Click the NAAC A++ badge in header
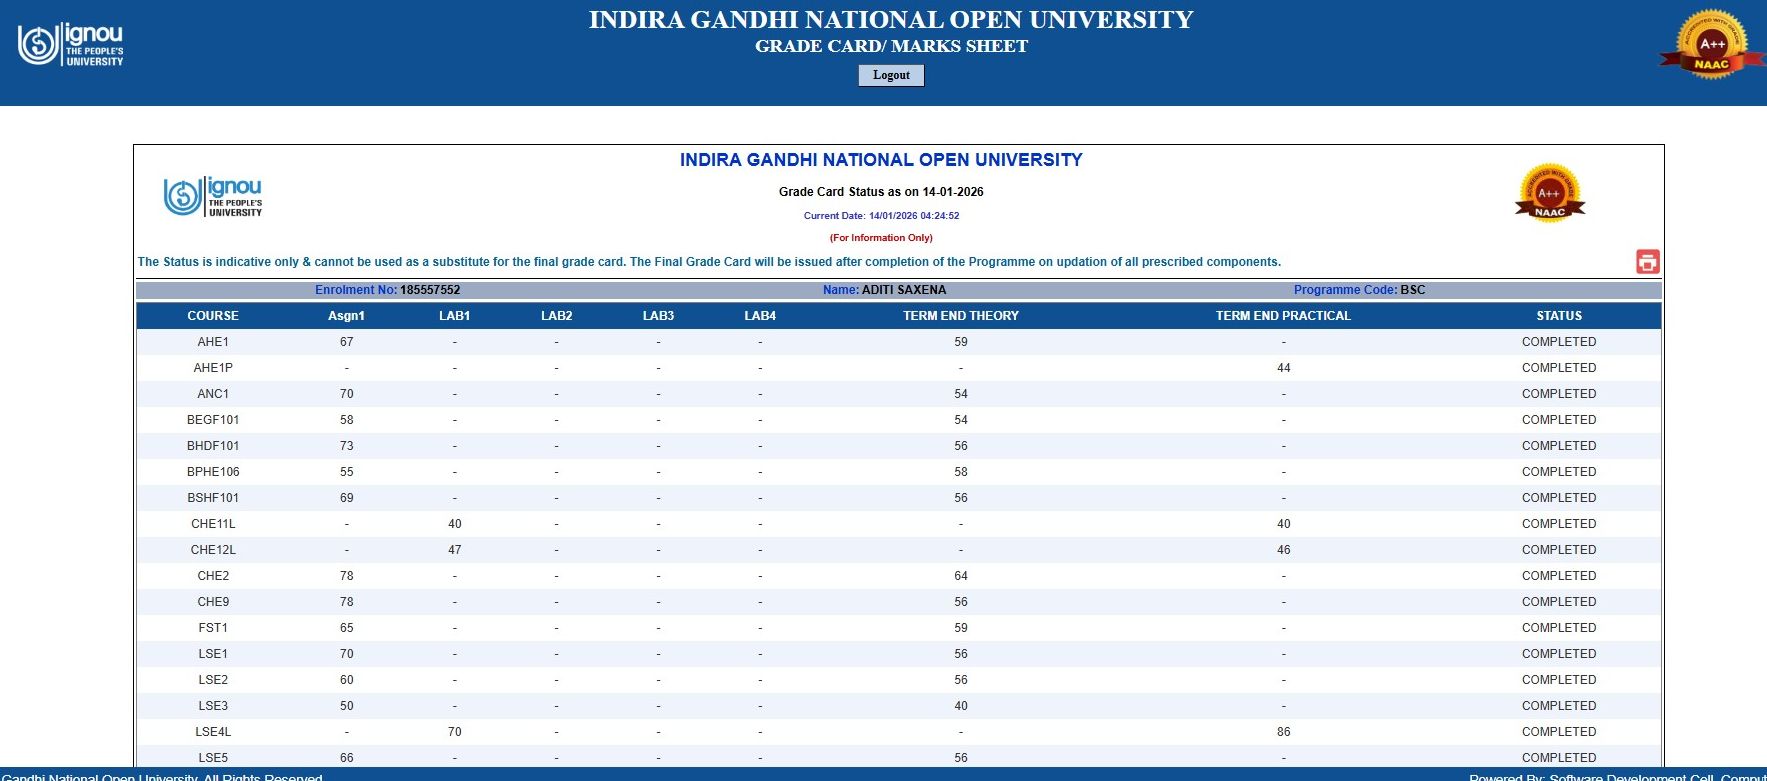This screenshot has height=781, width=1767. pyautogui.click(x=1712, y=45)
